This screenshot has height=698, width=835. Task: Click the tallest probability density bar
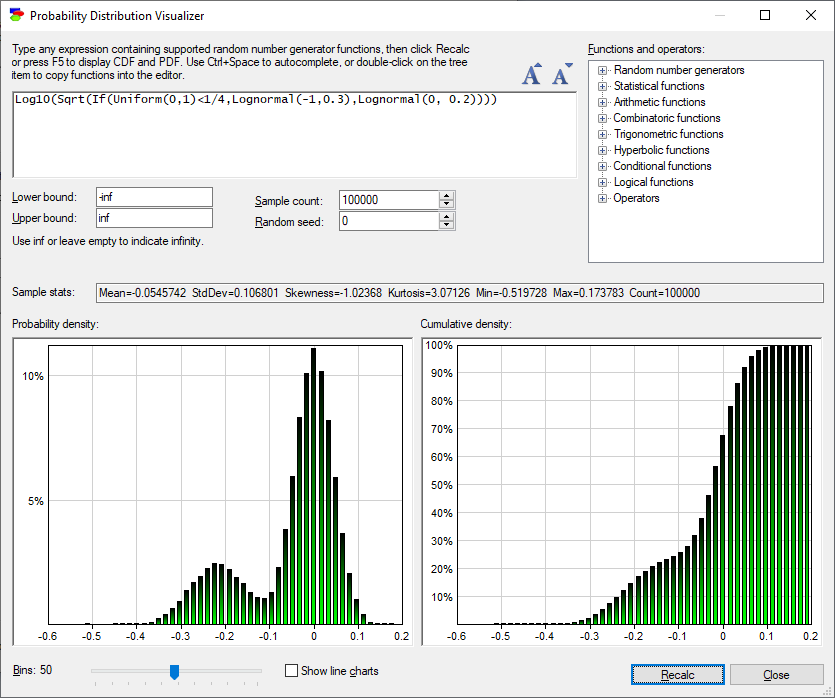[313, 486]
